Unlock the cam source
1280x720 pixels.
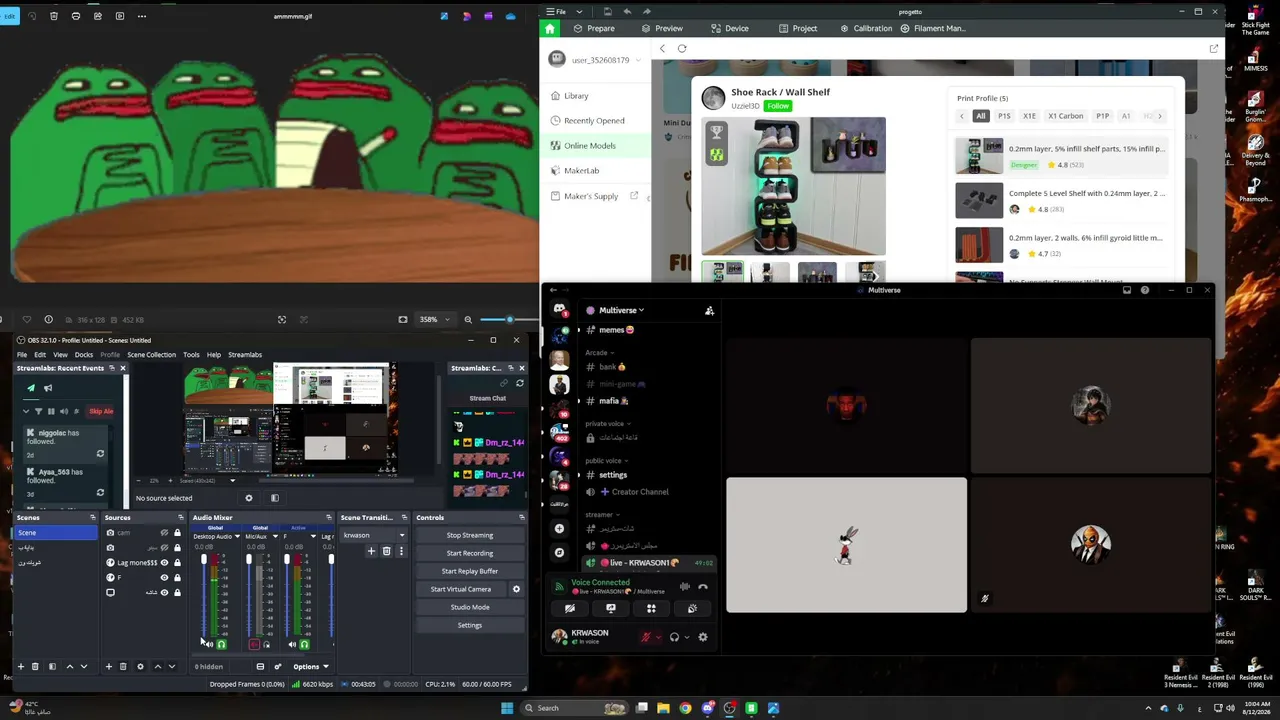point(178,533)
